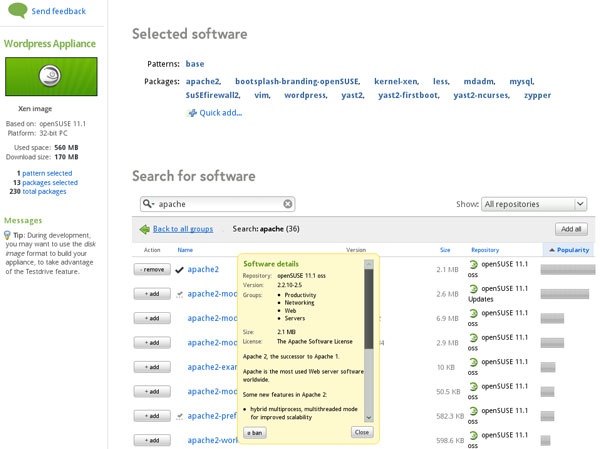Image resolution: width=600 pixels, height=449 pixels.
Task: Click the Software details scroll down arrow
Action: [368, 418]
